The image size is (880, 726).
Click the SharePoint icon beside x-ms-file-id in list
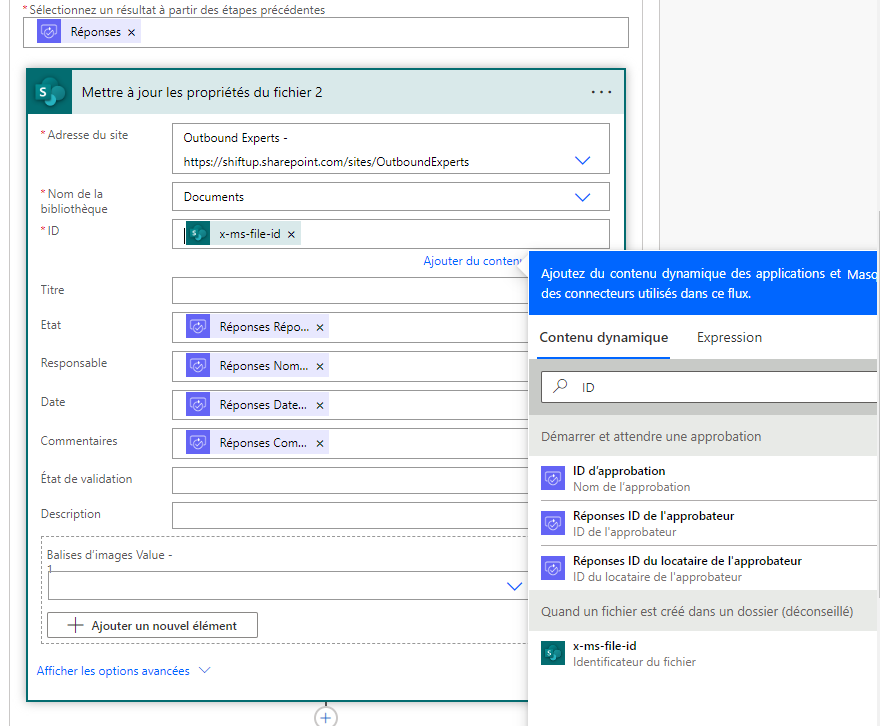click(x=553, y=653)
